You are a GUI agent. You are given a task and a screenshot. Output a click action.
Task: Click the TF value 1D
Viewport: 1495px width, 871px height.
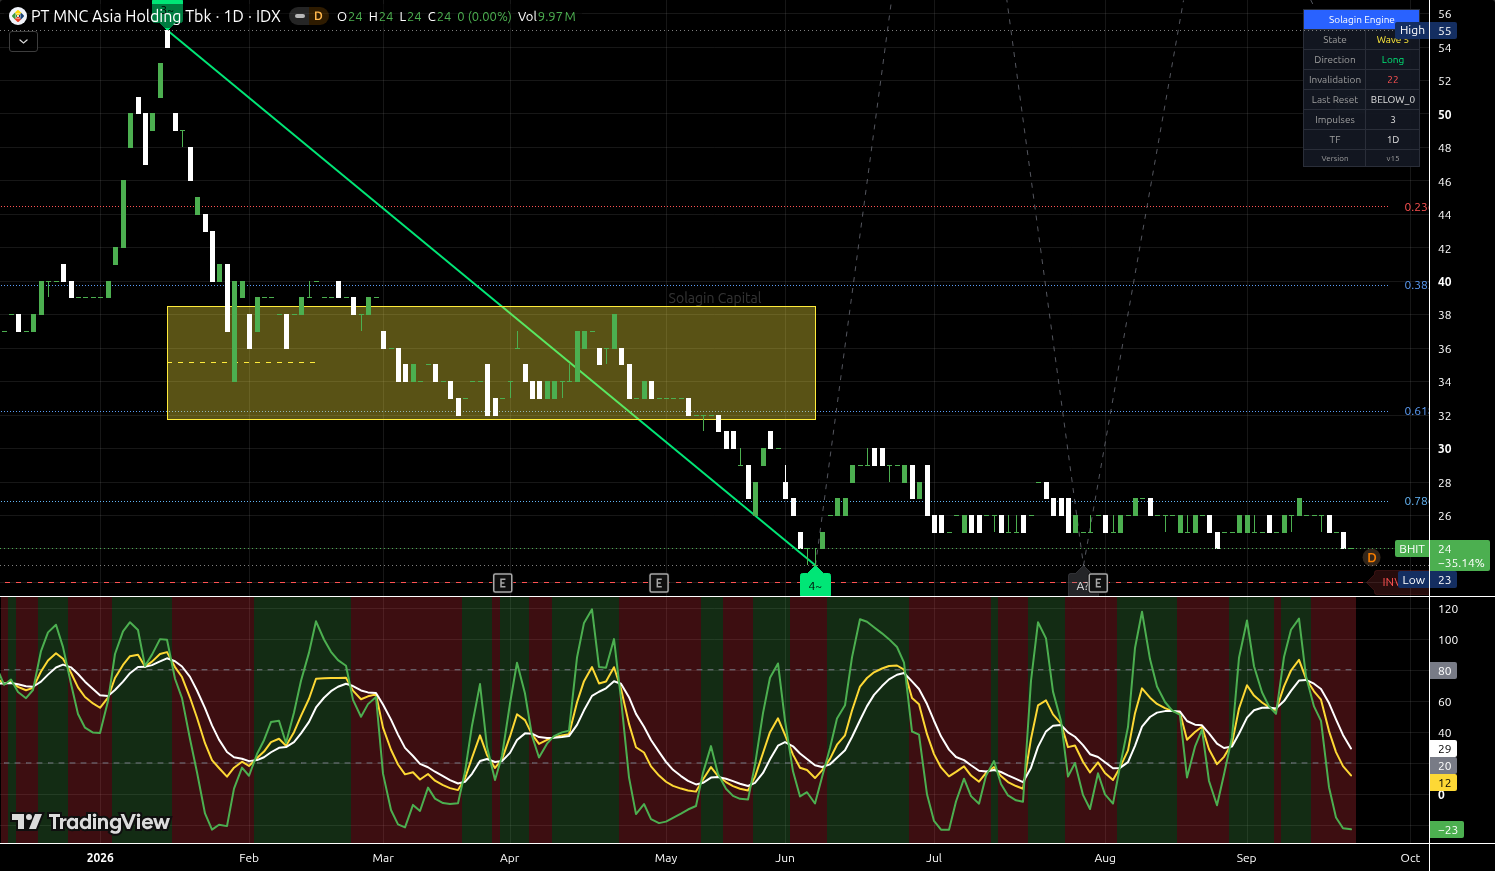pyautogui.click(x=1392, y=140)
